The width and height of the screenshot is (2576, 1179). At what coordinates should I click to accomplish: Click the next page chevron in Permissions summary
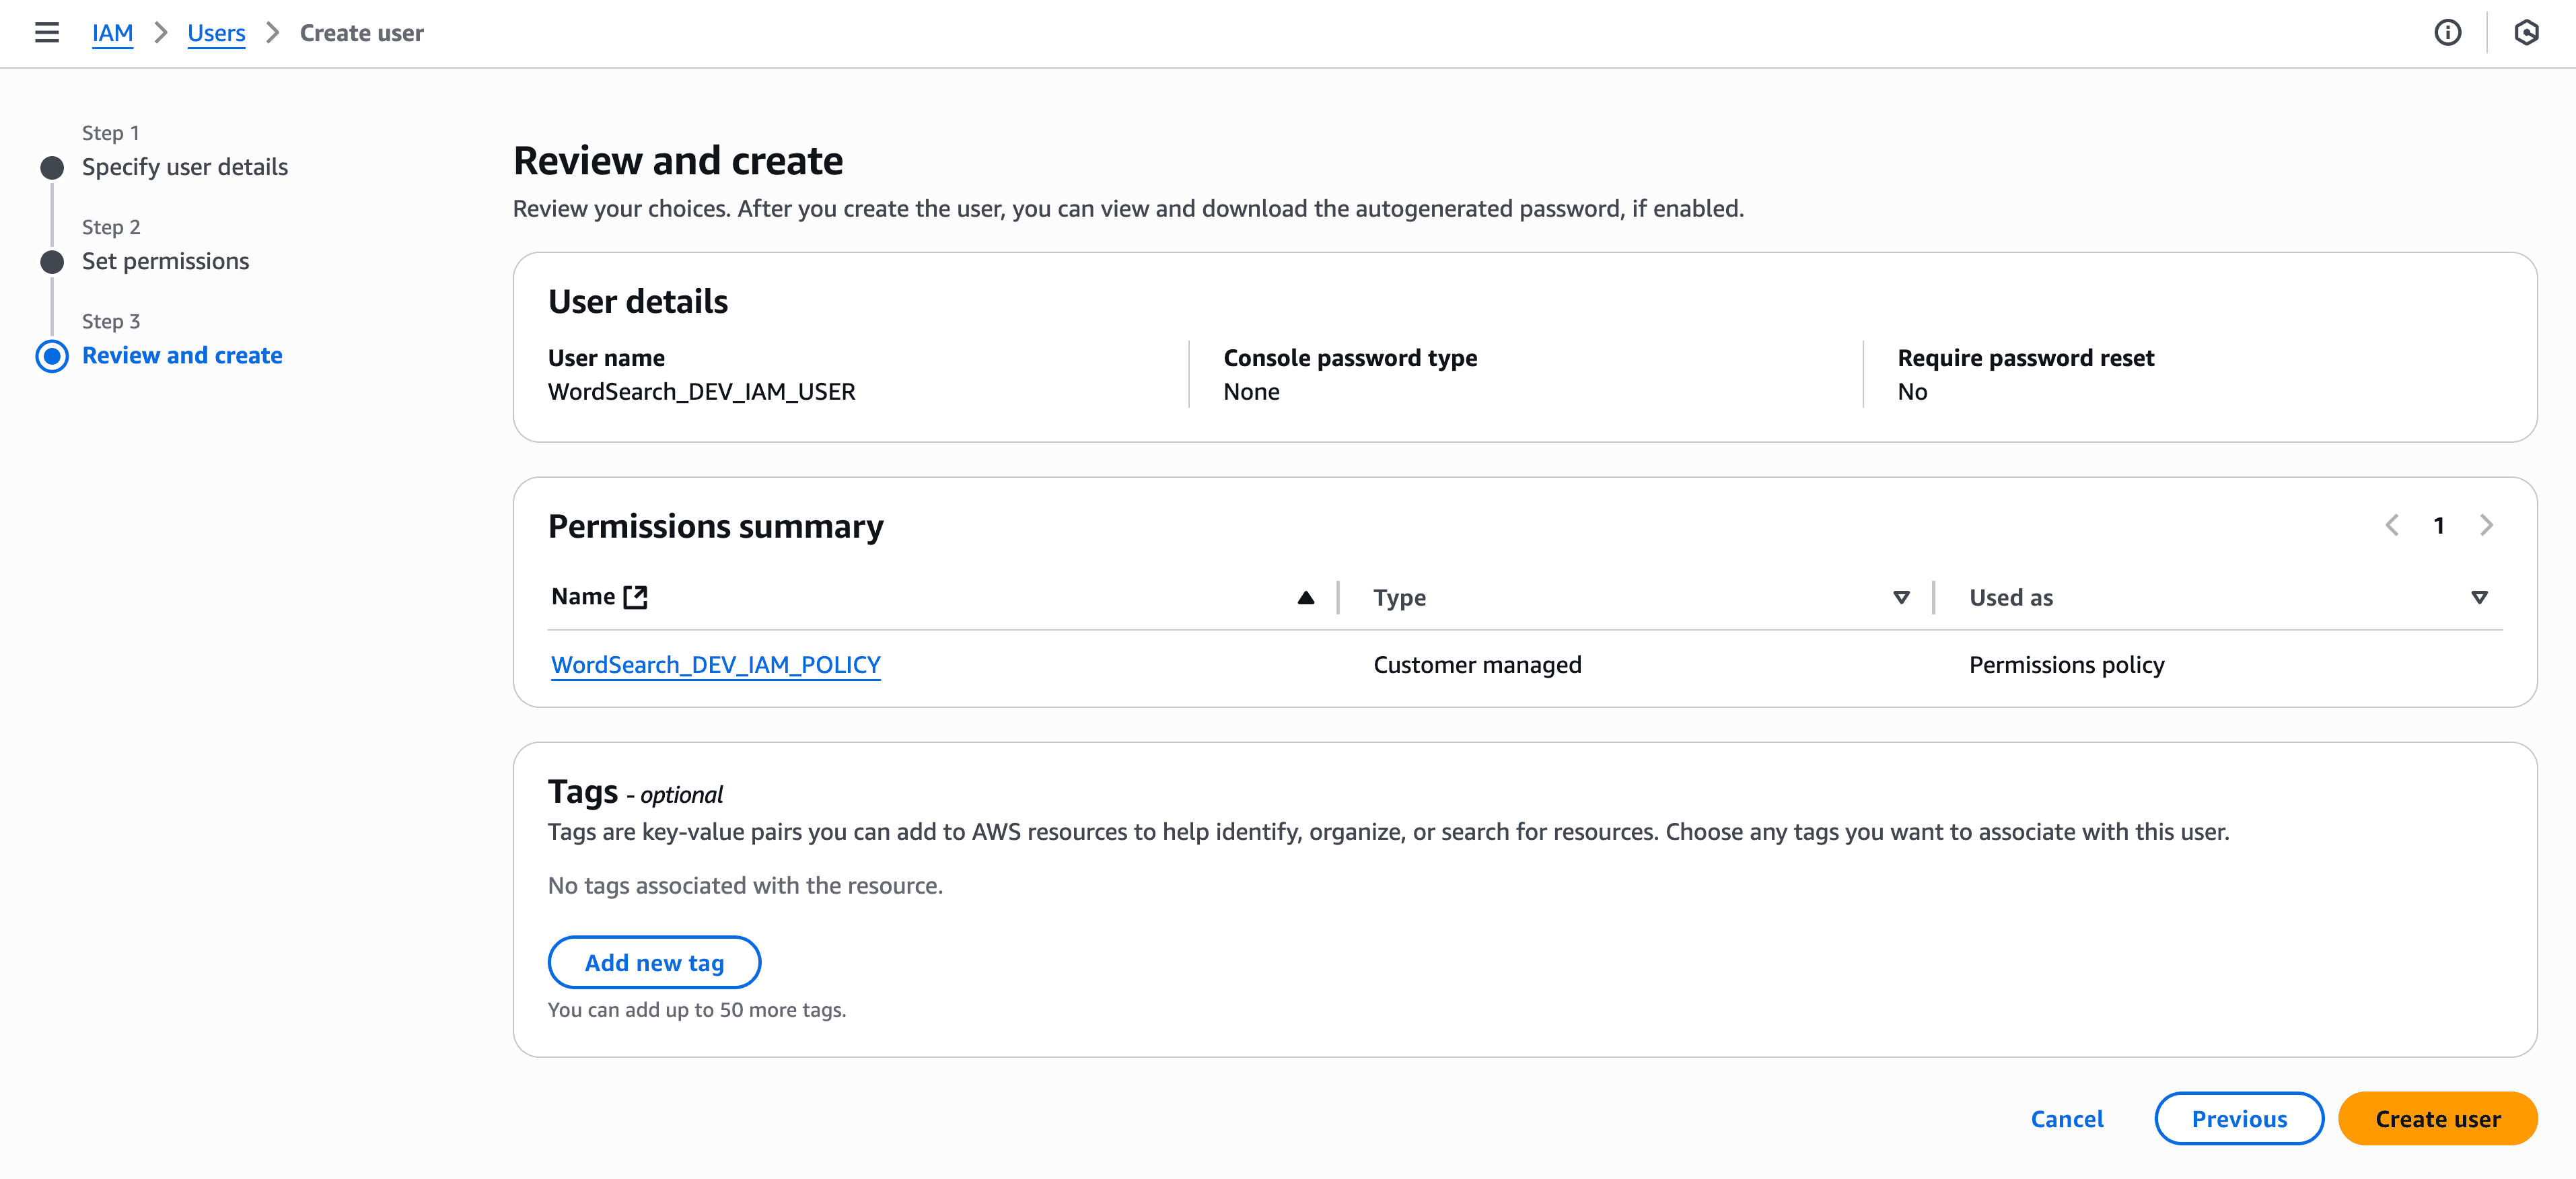click(x=2487, y=525)
